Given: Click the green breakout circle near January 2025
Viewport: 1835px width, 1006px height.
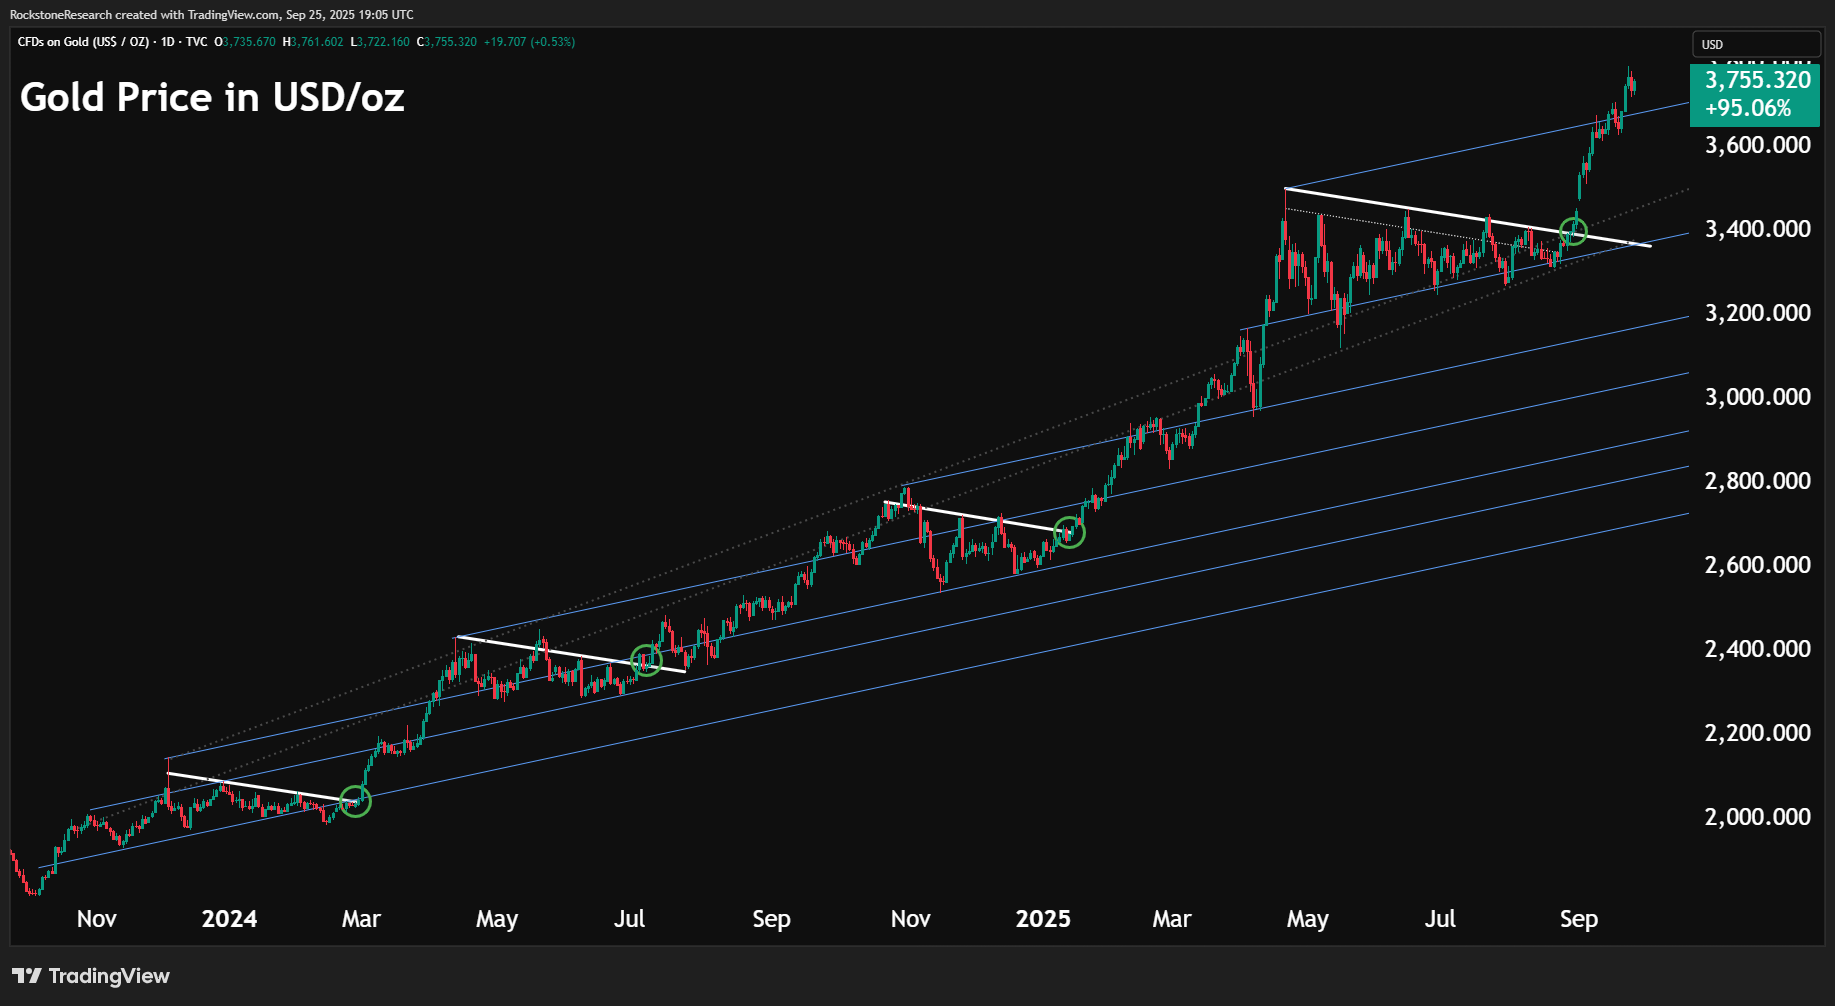Looking at the screenshot, I should tap(1069, 532).
